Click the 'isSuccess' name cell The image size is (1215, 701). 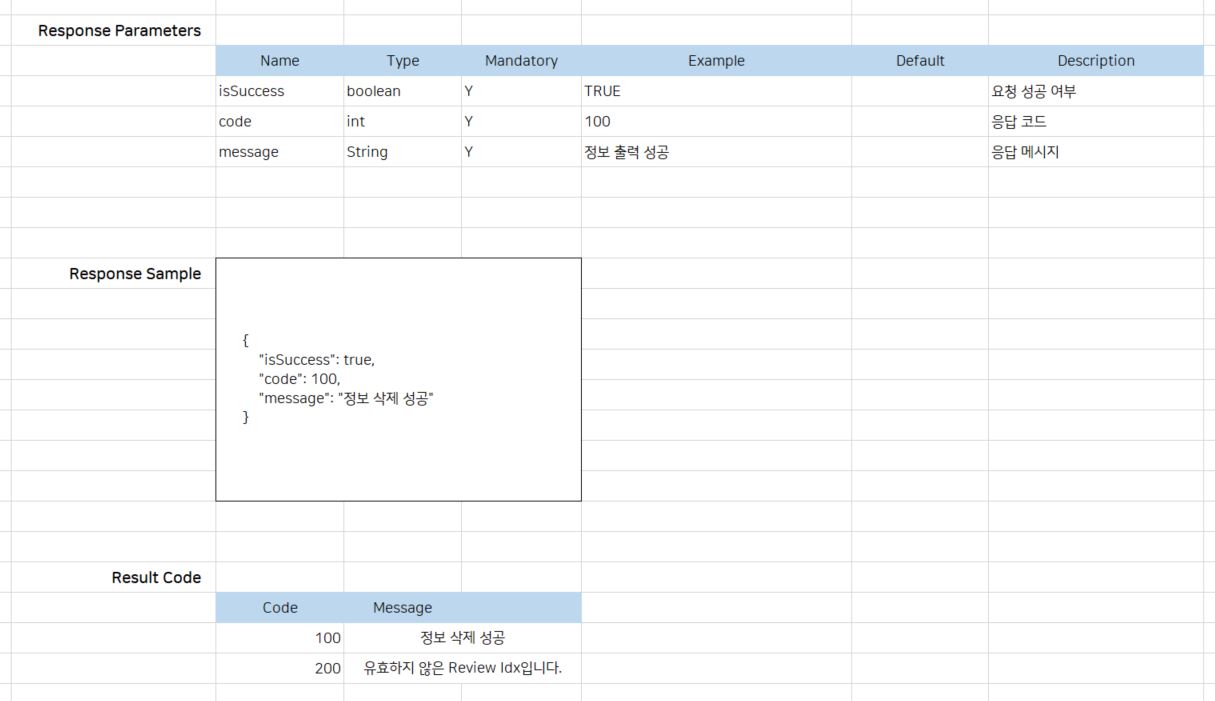point(252,91)
